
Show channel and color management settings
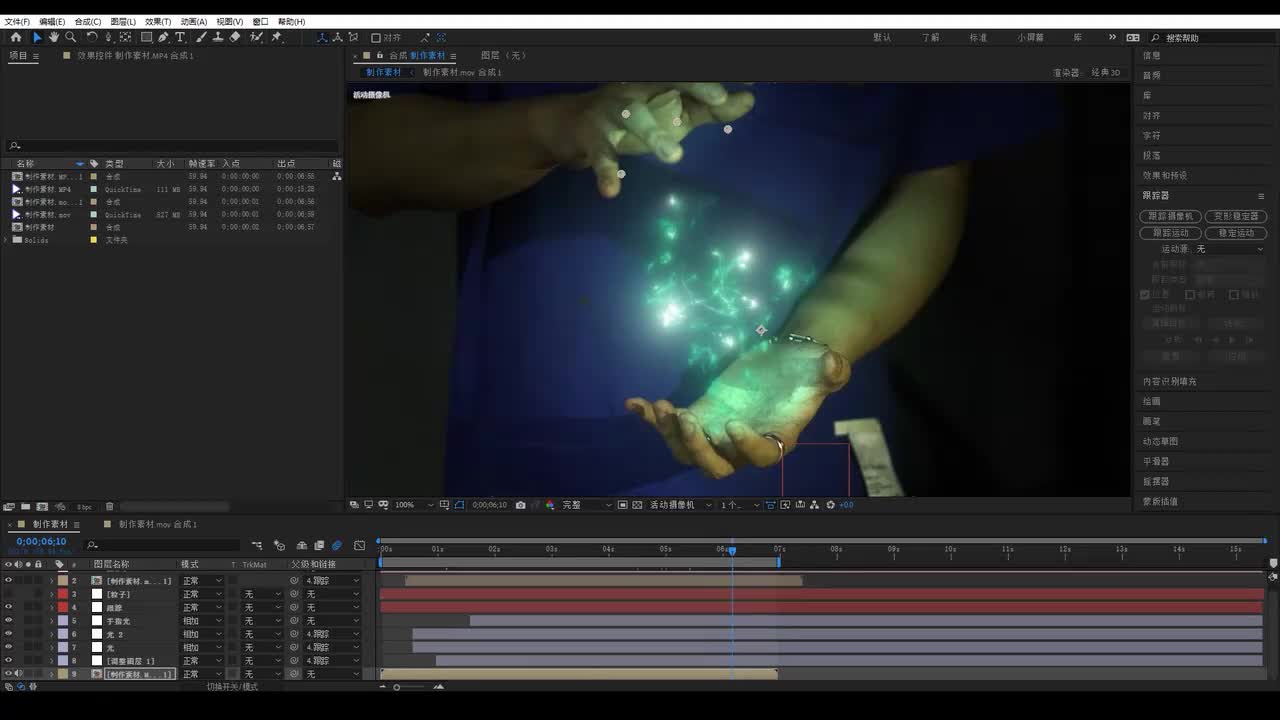[550, 505]
